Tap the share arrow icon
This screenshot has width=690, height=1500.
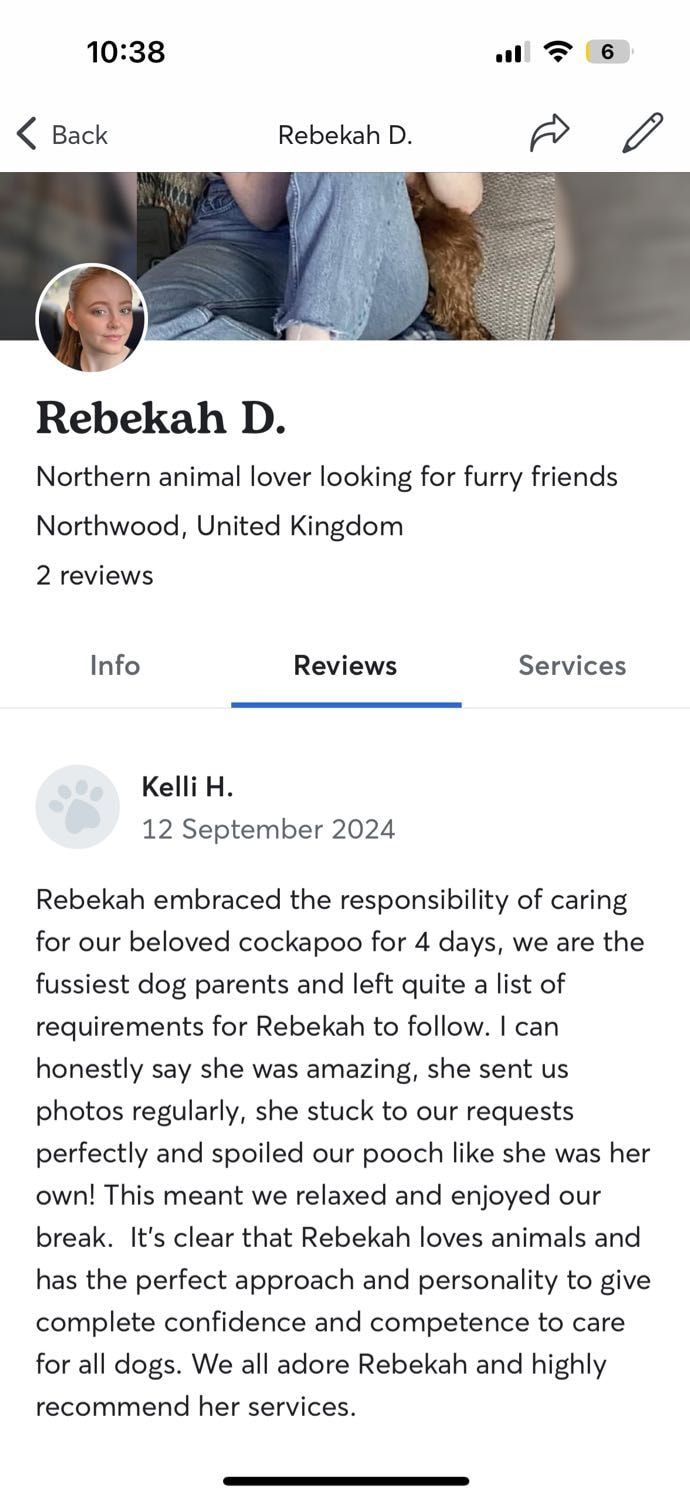click(549, 133)
